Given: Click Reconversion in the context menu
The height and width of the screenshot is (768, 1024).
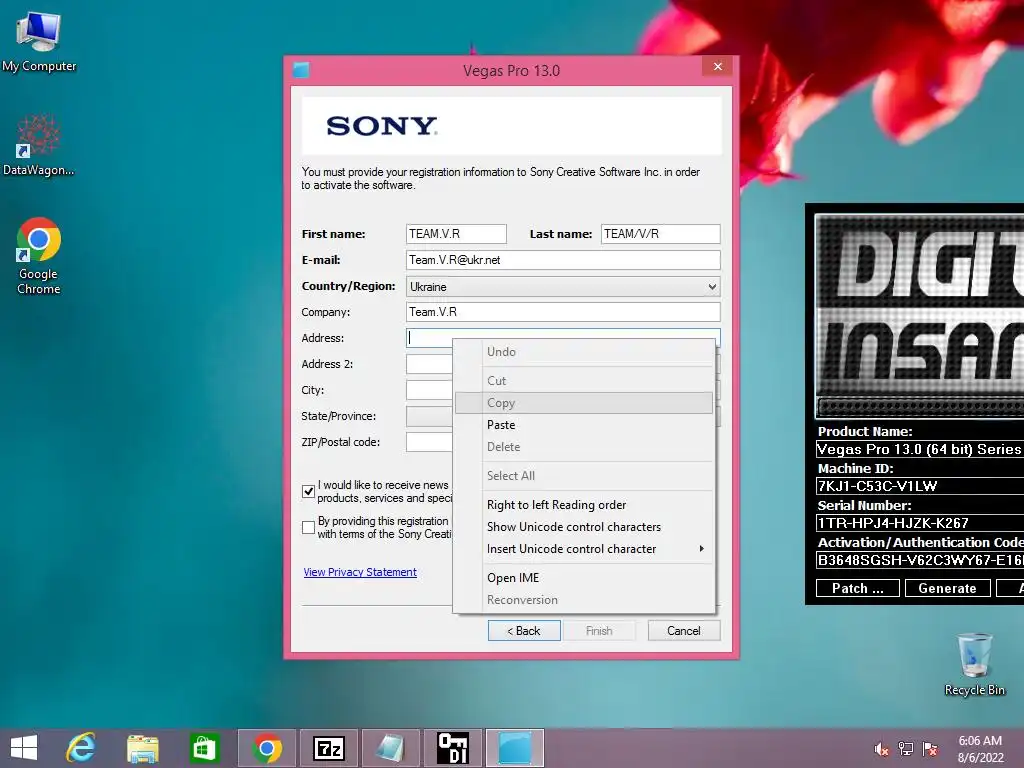Looking at the screenshot, I should pyautogui.click(x=584, y=600).
